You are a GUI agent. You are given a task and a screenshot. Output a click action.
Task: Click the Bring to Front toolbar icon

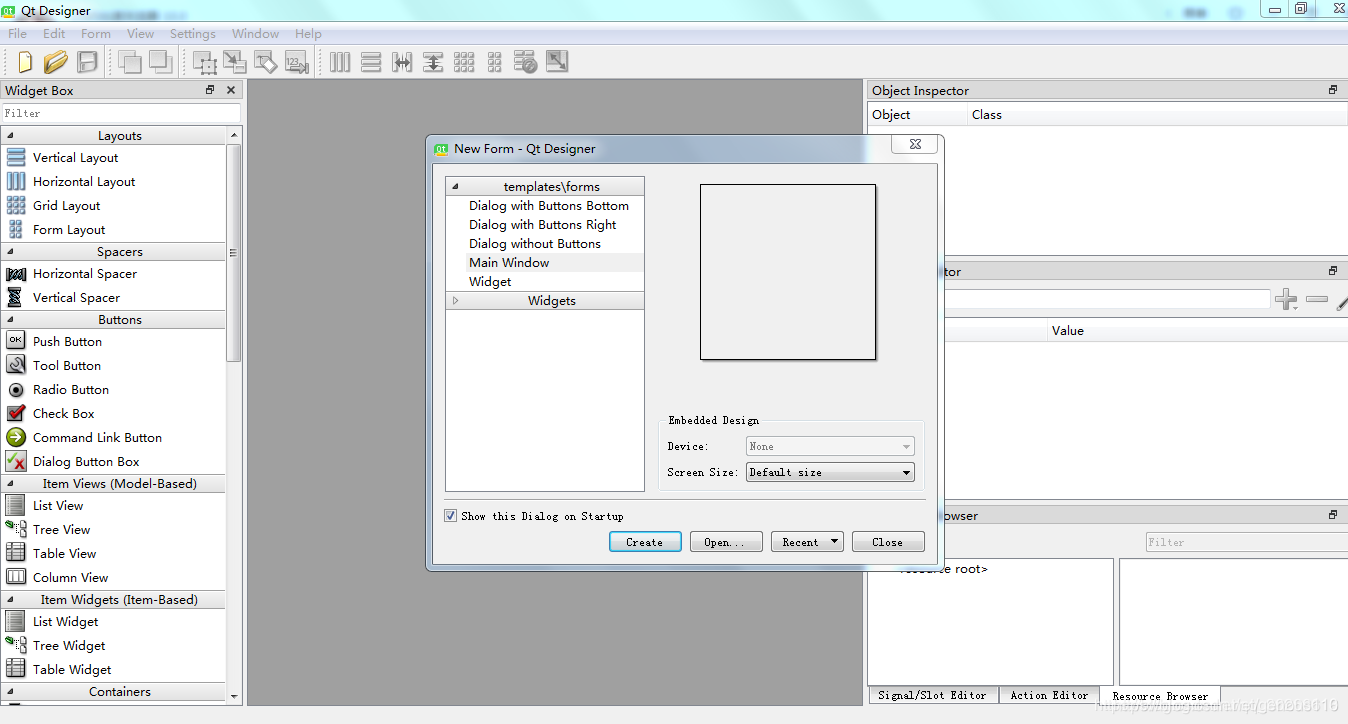160,62
